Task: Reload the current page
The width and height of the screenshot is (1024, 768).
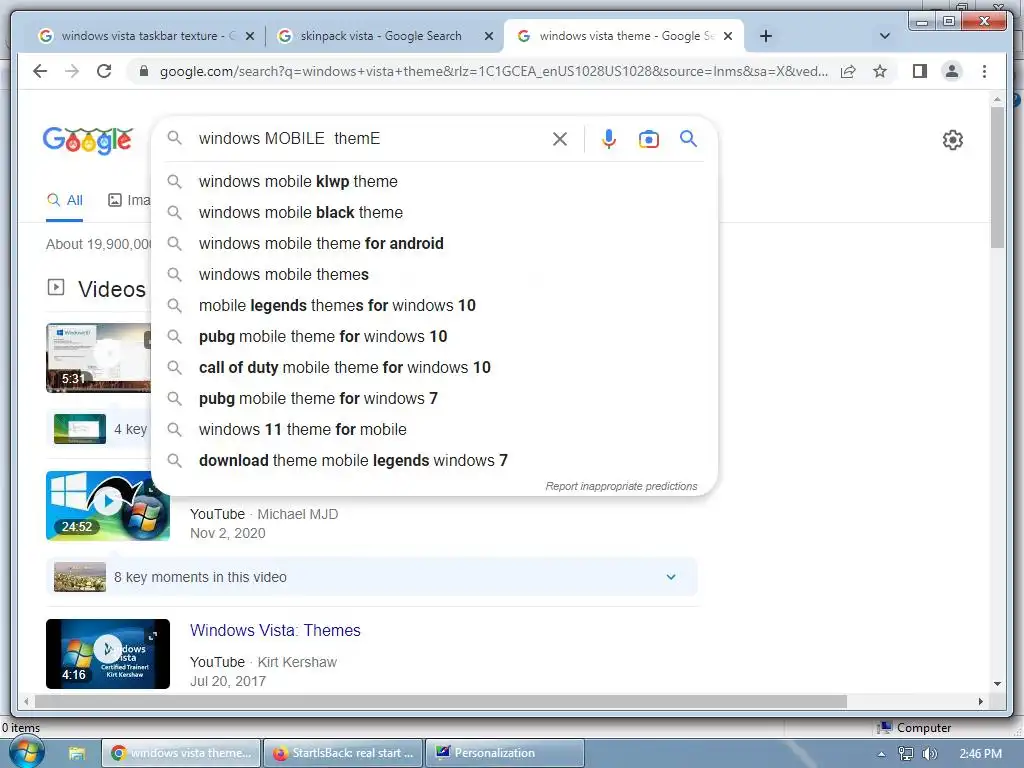Action: 104,71
